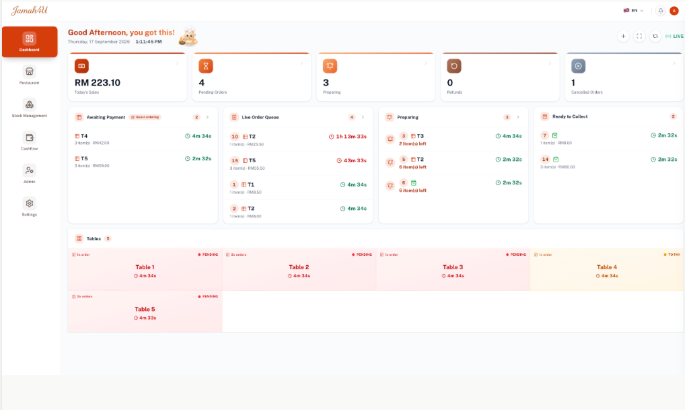Click the Ready to Collect panel icon
685x410 pixels.
545,117
